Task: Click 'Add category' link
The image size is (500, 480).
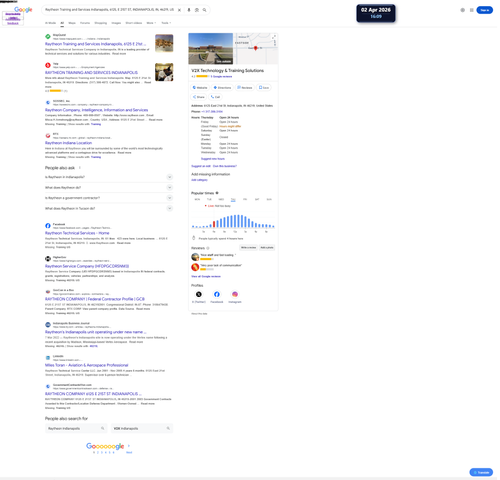Action: 199,180
